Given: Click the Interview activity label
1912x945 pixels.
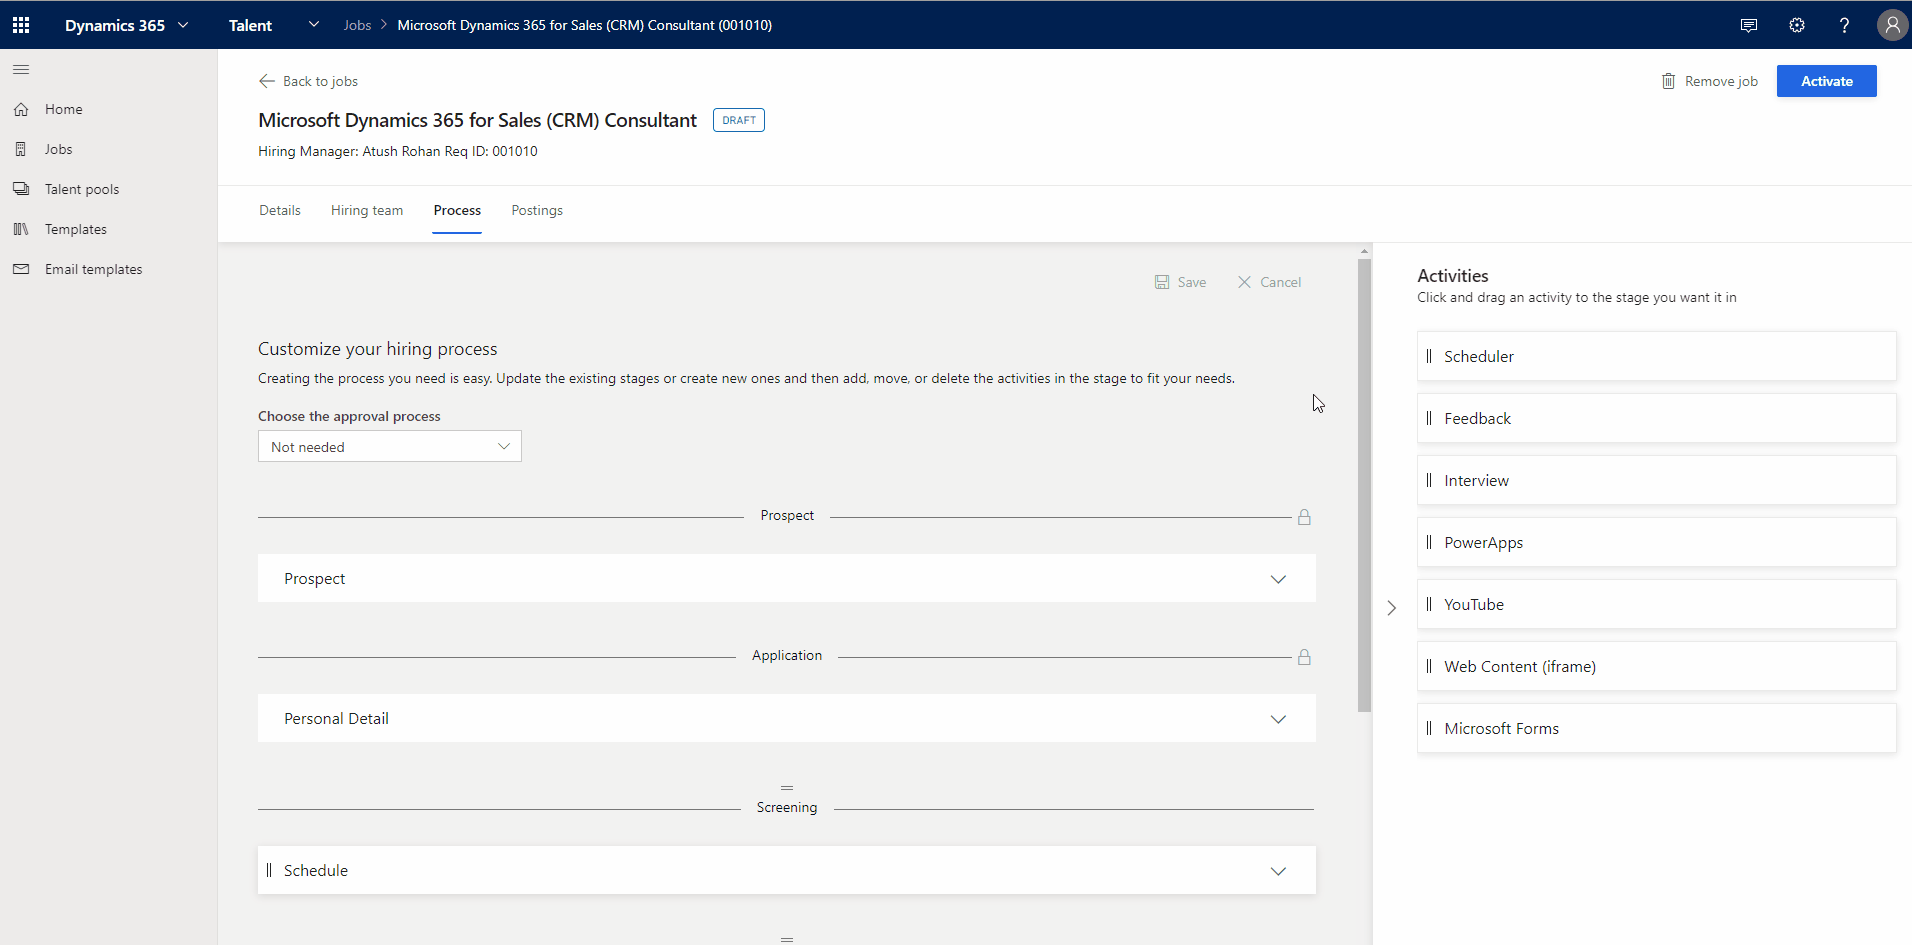Looking at the screenshot, I should [x=1477, y=480].
